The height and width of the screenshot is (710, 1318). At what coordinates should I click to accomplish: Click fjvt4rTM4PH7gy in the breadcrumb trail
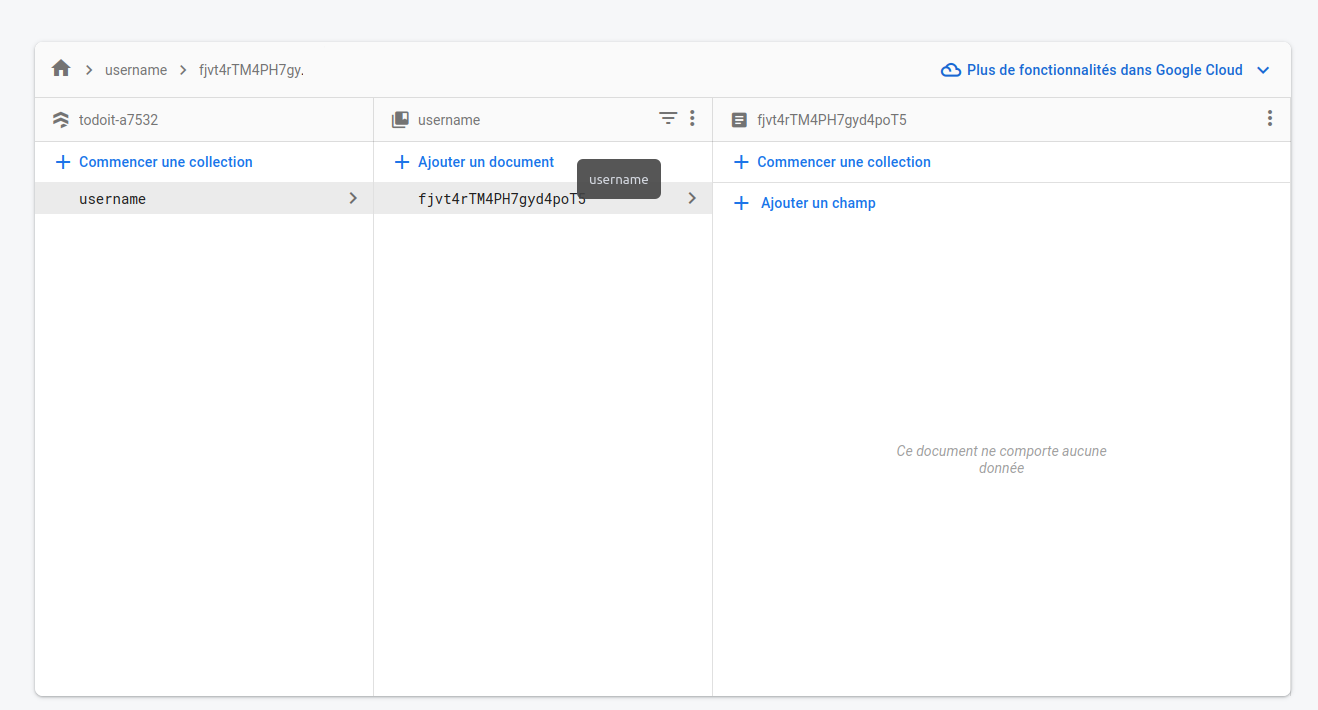tap(249, 70)
